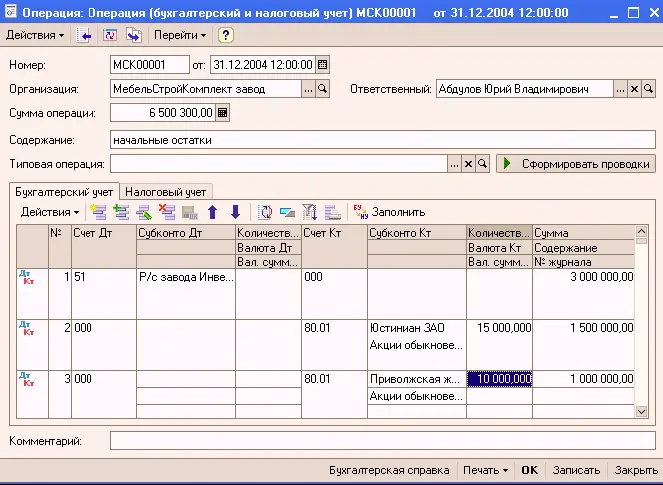This screenshot has width=663, height=485.
Task: Switch to Бухгалтерский учет tab
Action: [64, 192]
